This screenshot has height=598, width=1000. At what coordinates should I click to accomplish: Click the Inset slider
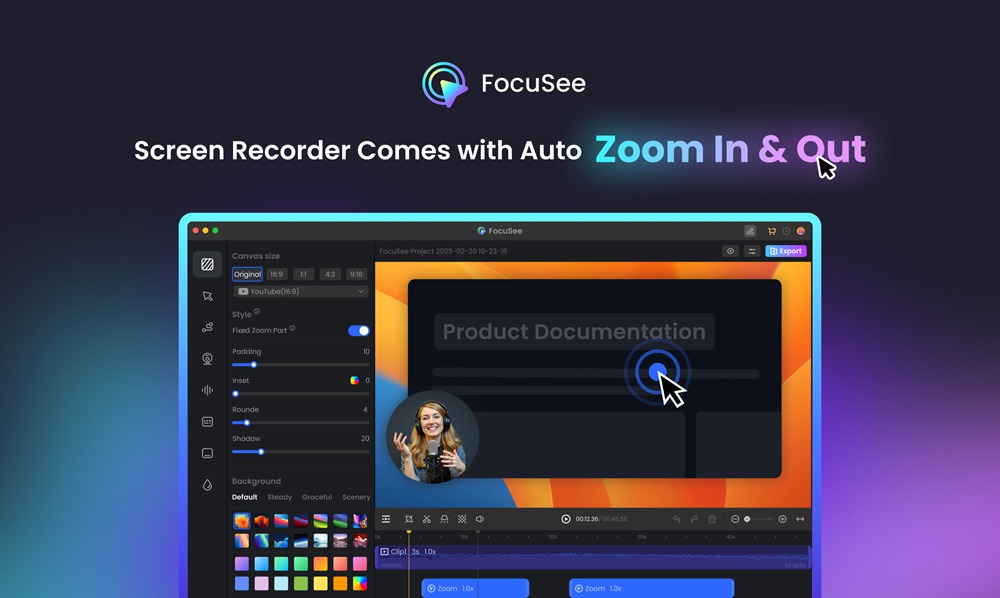click(x=300, y=394)
